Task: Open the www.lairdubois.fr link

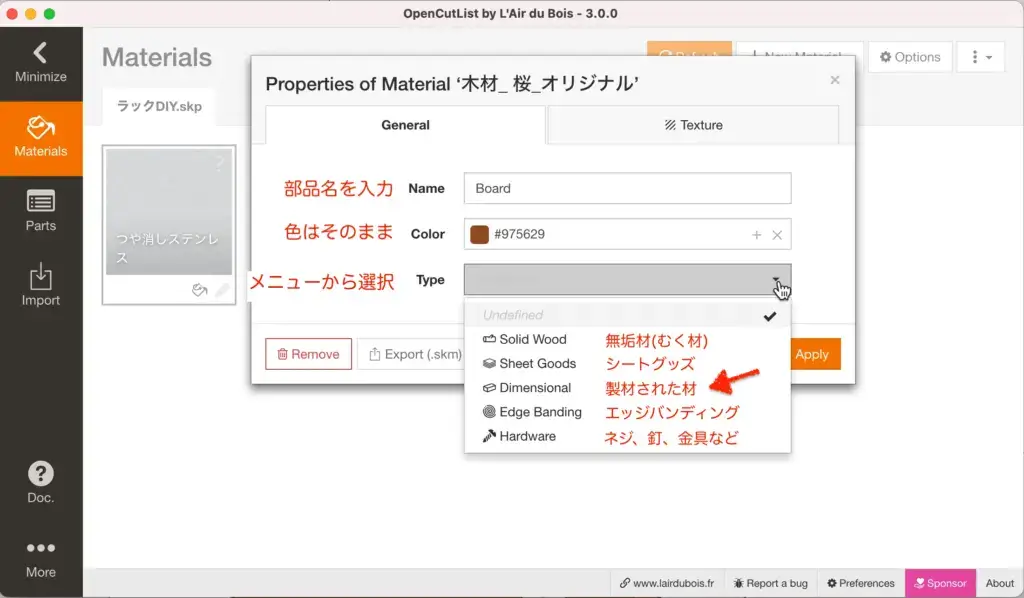Action: [x=667, y=583]
